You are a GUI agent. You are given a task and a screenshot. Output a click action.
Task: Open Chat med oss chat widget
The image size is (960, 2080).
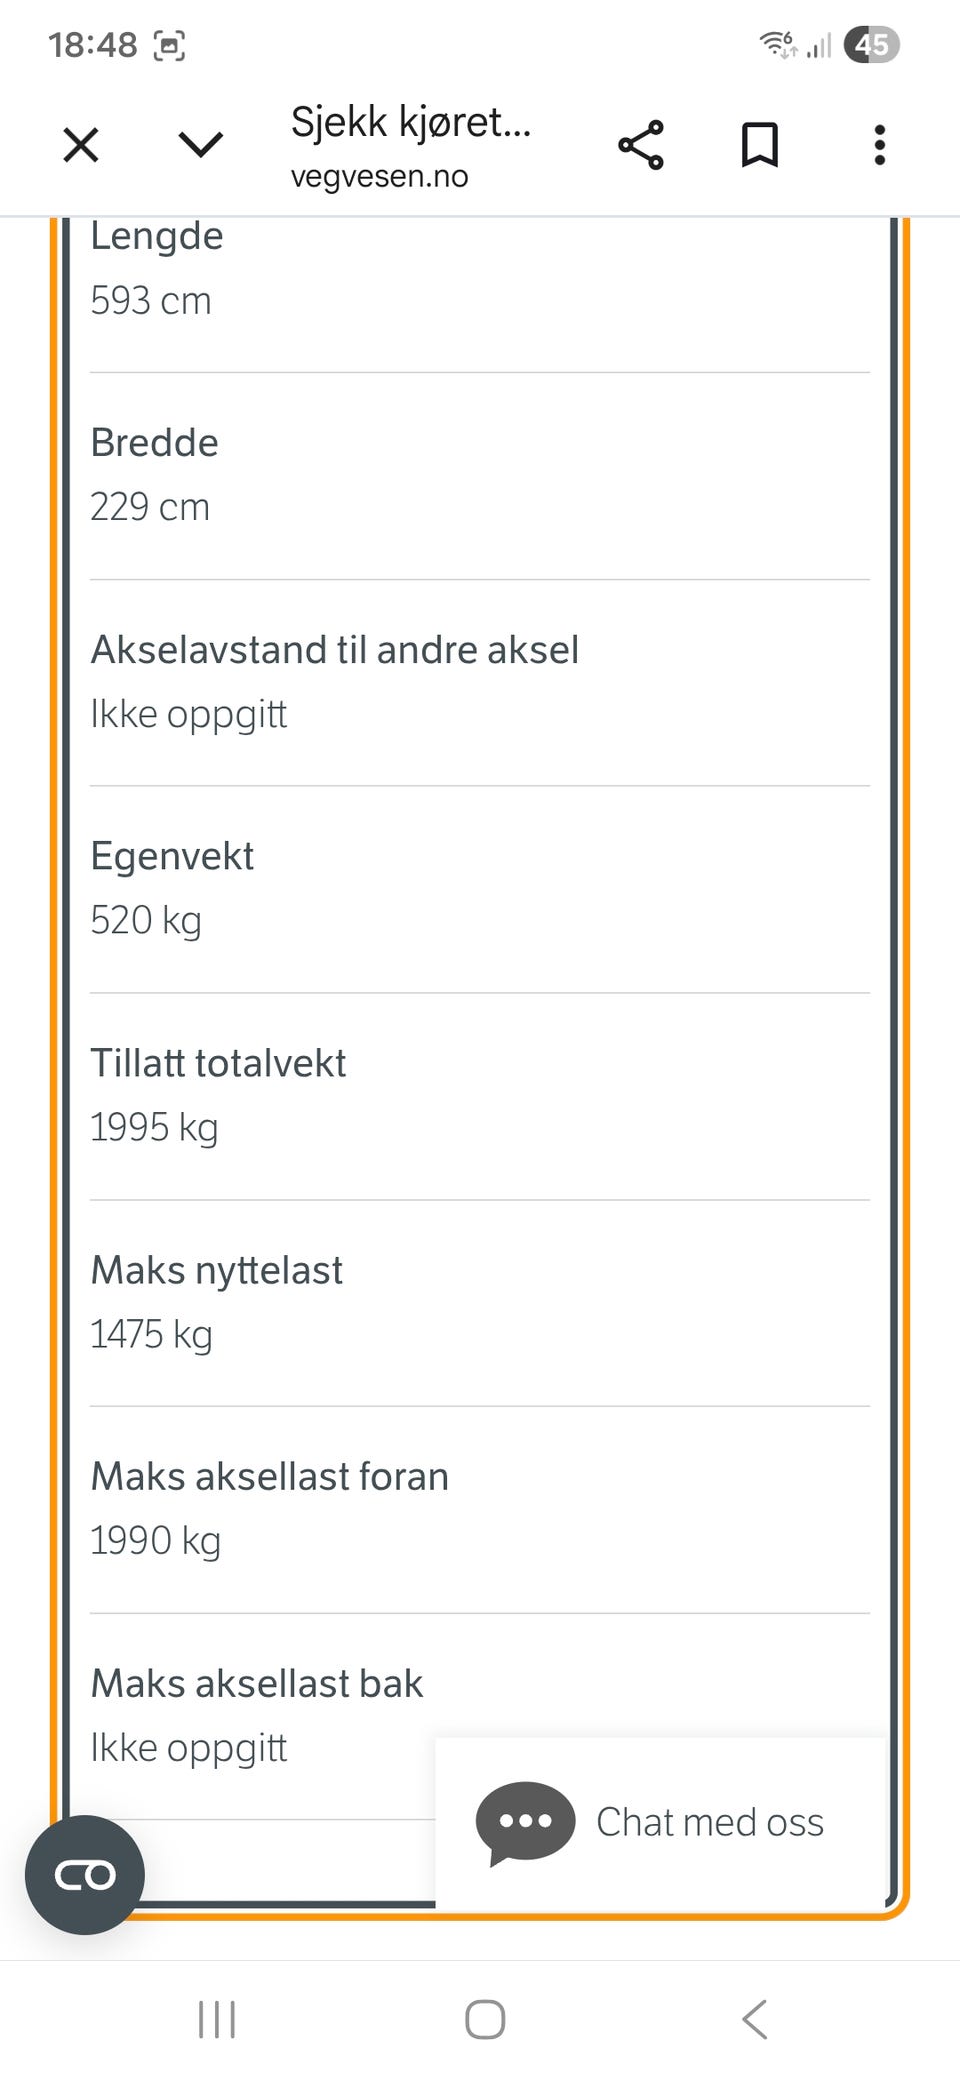661,1822
